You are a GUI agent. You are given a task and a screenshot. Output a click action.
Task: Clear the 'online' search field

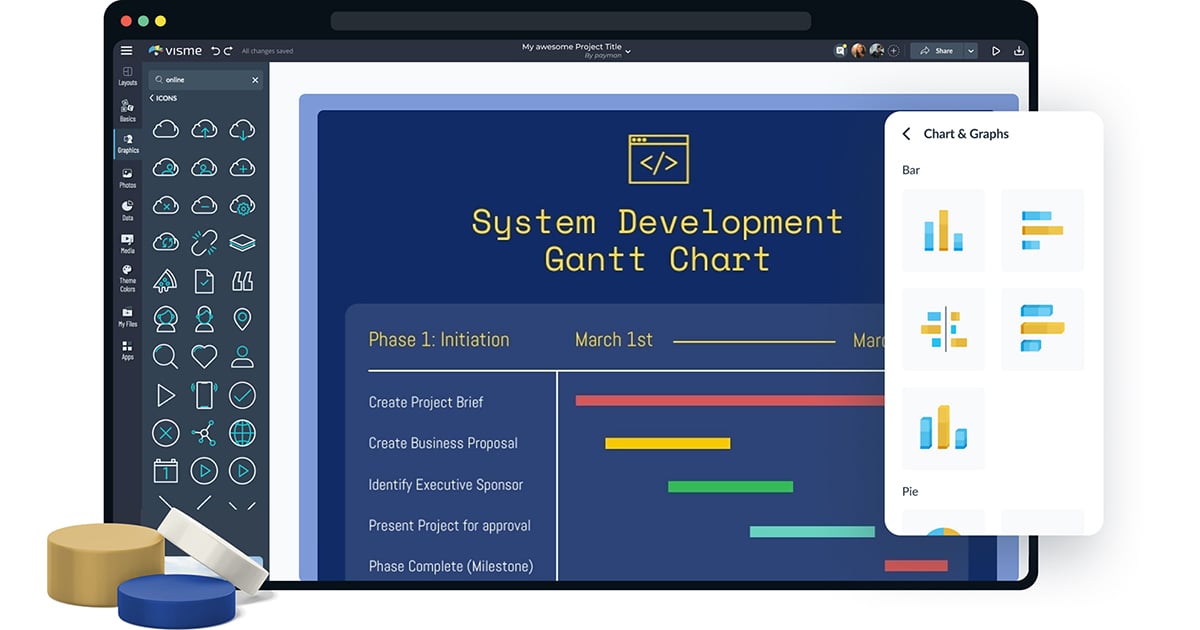tap(255, 80)
